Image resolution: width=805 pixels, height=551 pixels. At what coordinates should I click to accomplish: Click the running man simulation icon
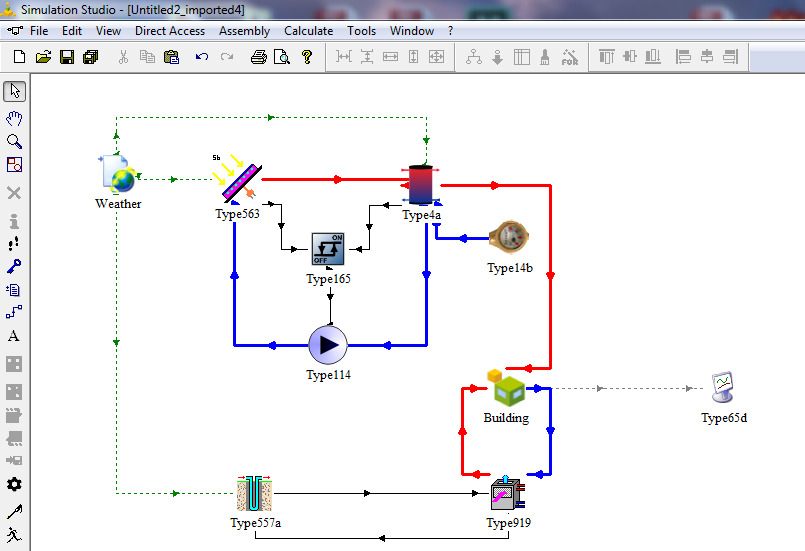click(14, 535)
